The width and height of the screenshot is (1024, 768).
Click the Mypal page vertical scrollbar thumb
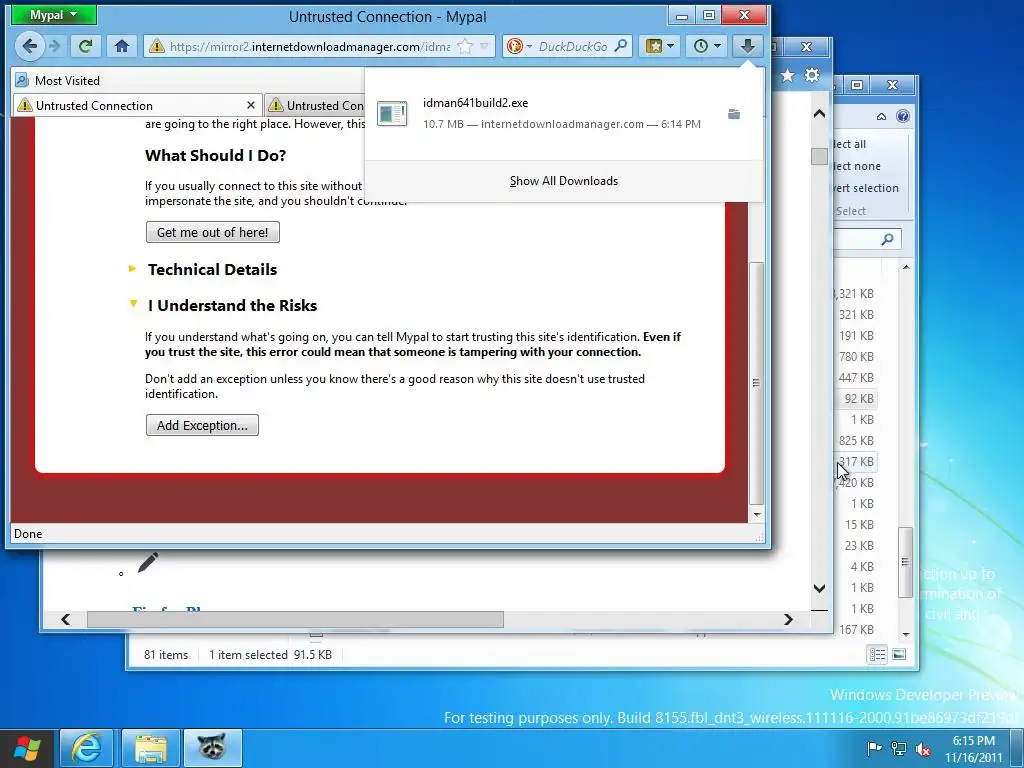[756, 383]
